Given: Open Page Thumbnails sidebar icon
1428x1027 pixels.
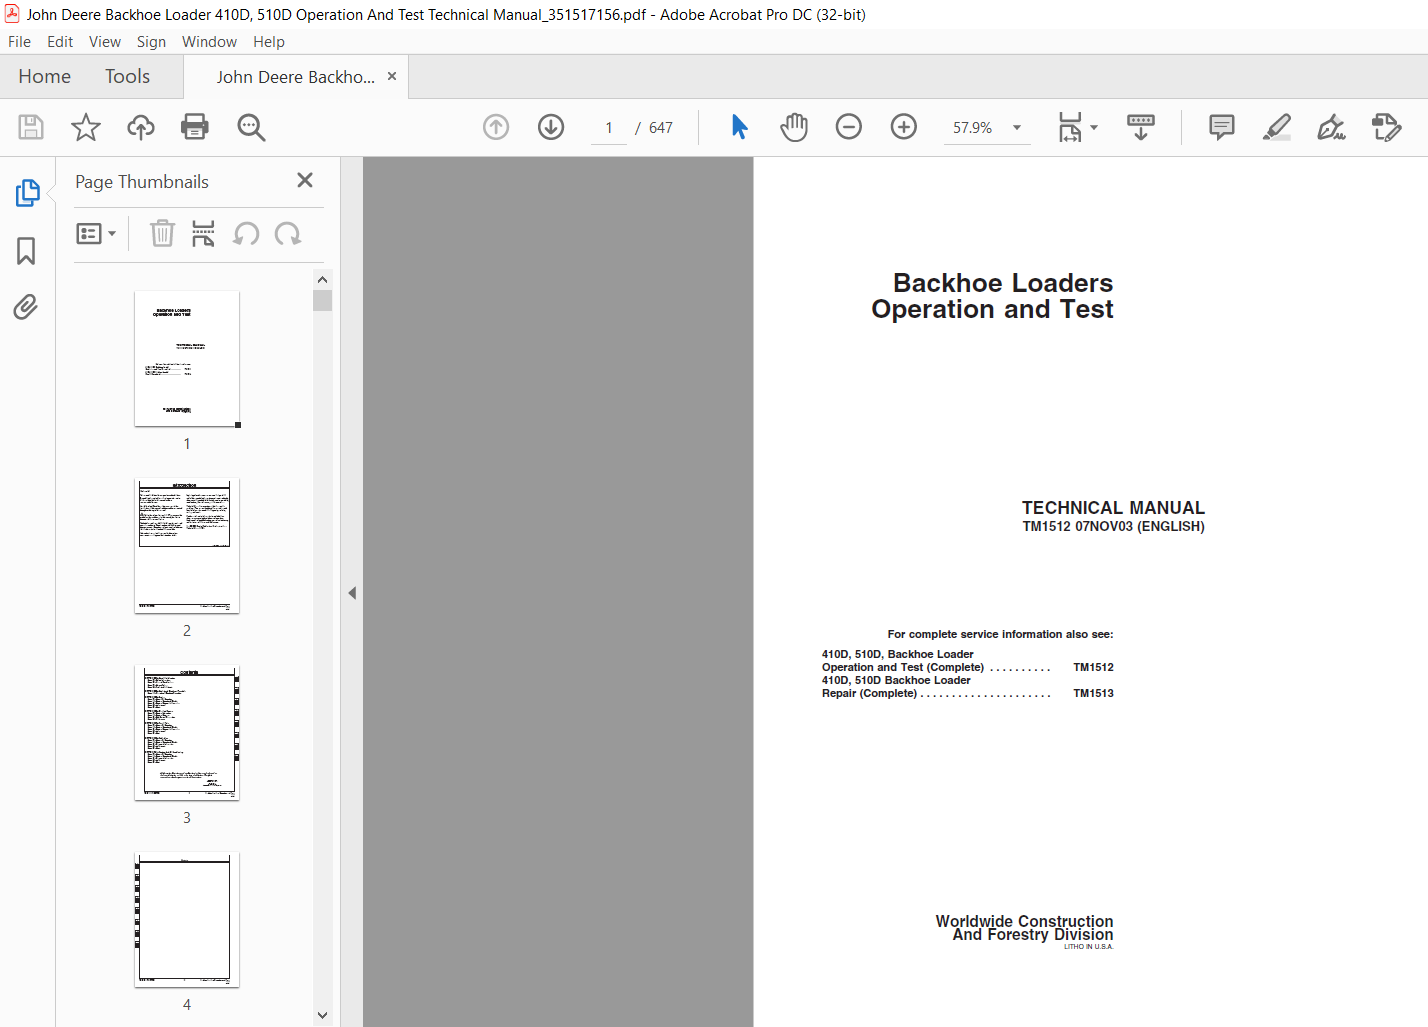Looking at the screenshot, I should click(x=27, y=193).
